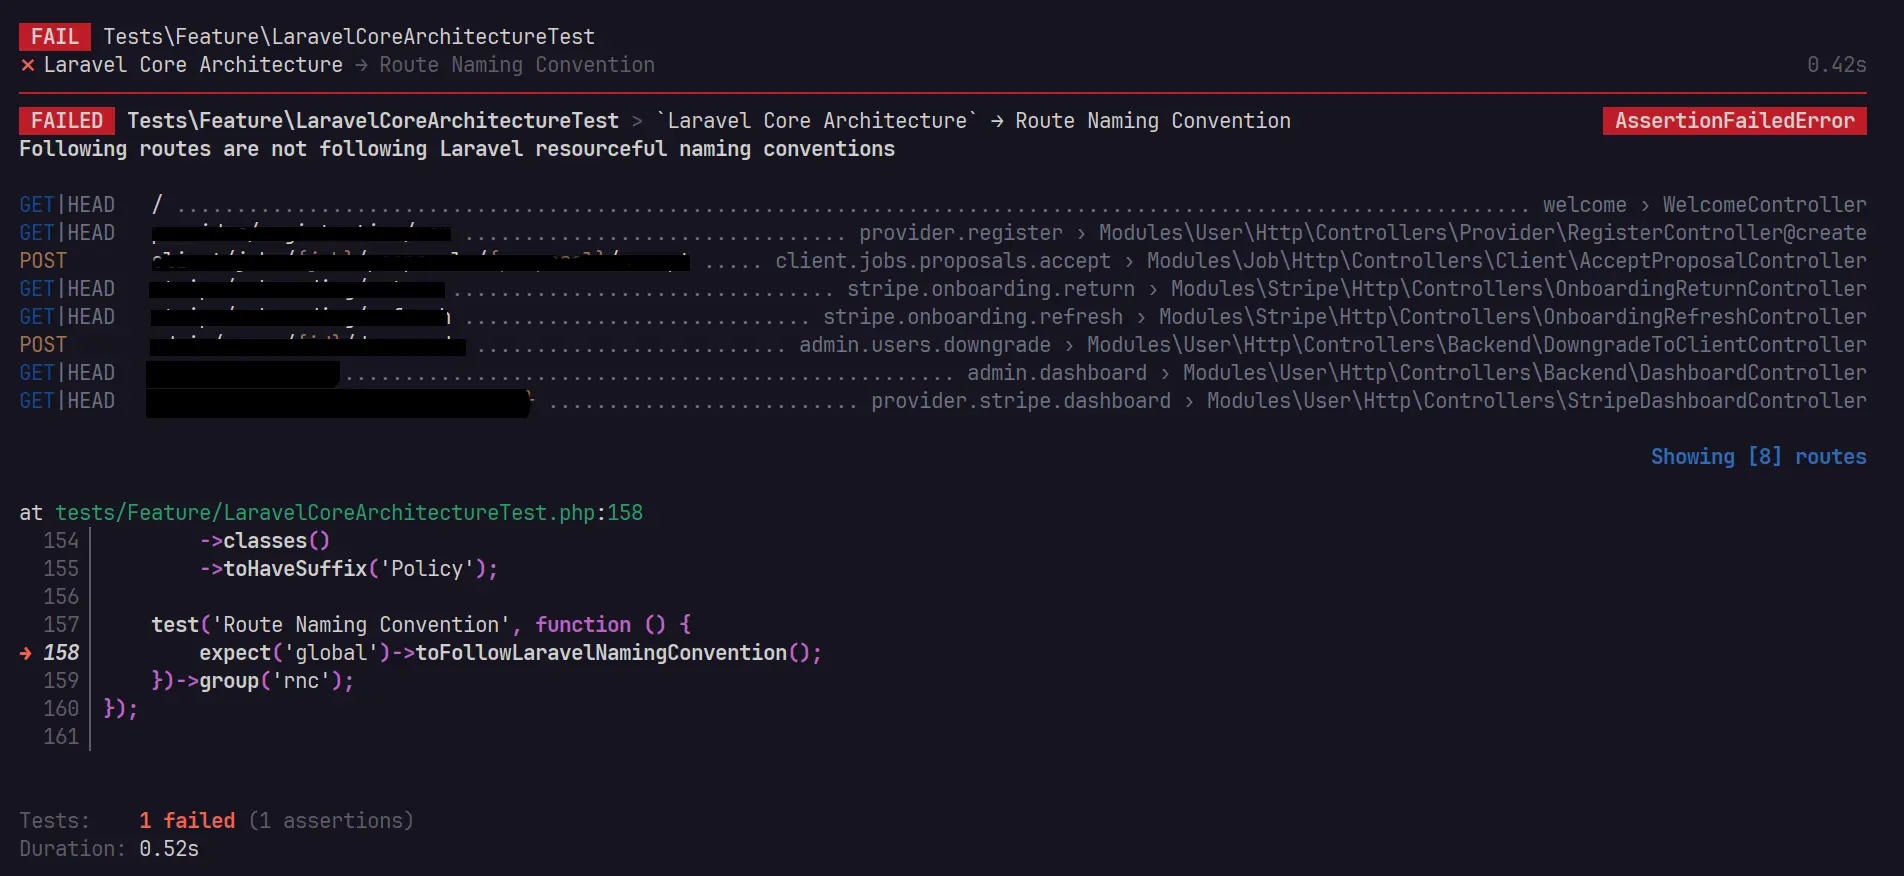This screenshot has width=1904, height=876.
Task: Click the red X failure icon
Action: (x=28, y=65)
